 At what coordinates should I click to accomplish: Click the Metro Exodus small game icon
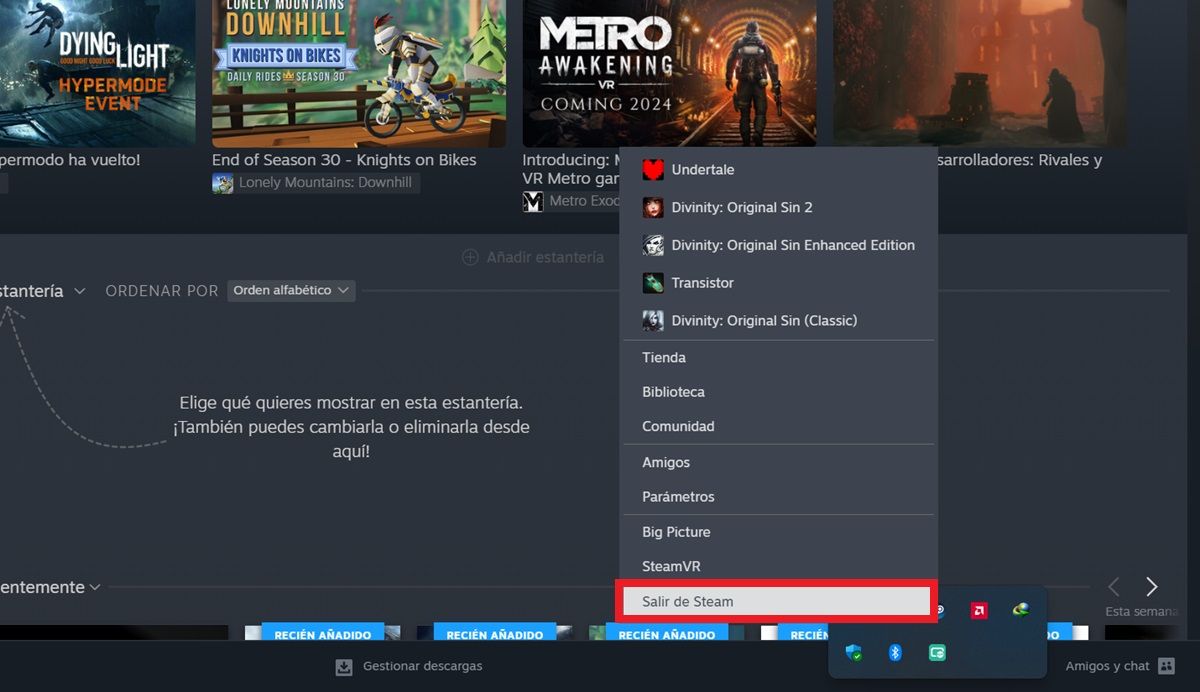tap(533, 201)
